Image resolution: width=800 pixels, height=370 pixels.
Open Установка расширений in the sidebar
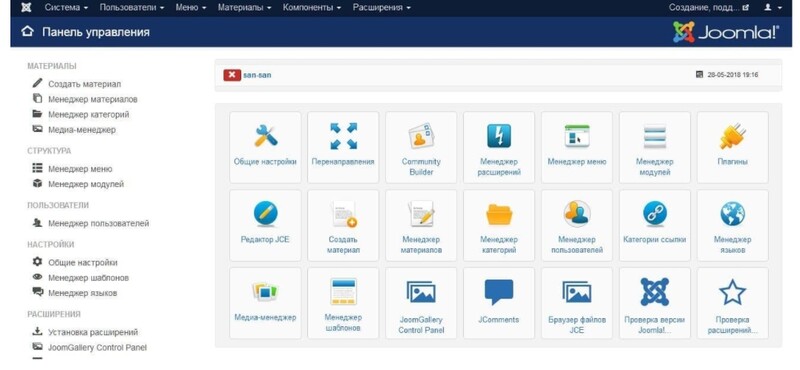point(85,332)
